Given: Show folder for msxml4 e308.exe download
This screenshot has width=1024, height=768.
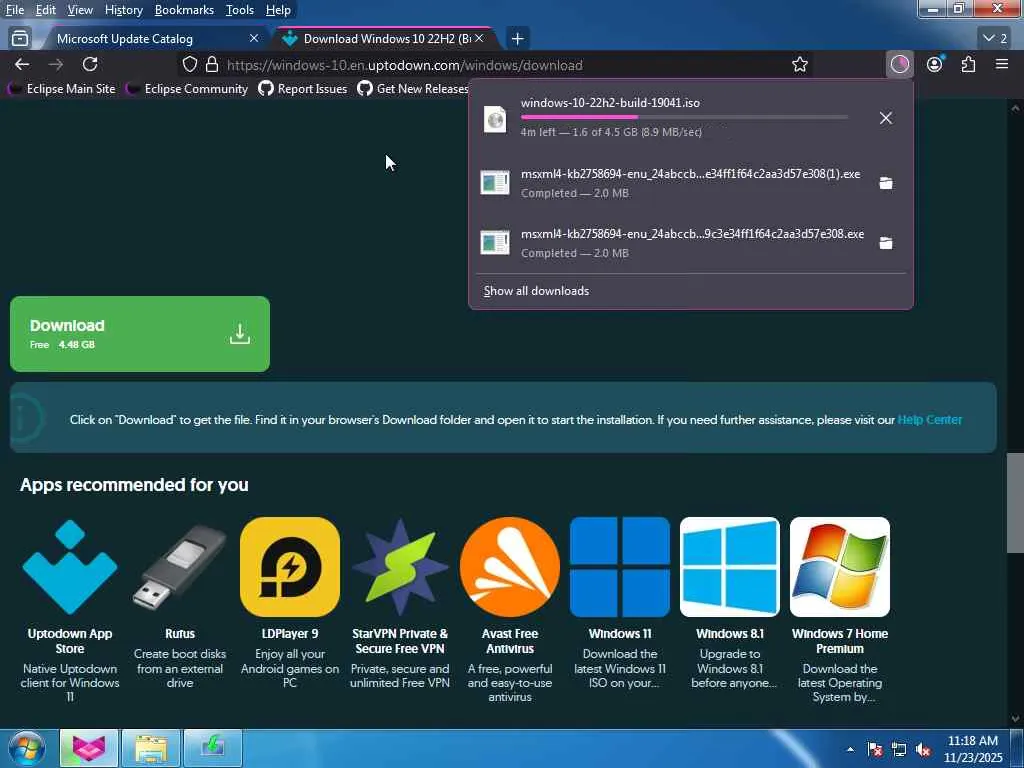Looking at the screenshot, I should coord(886,243).
